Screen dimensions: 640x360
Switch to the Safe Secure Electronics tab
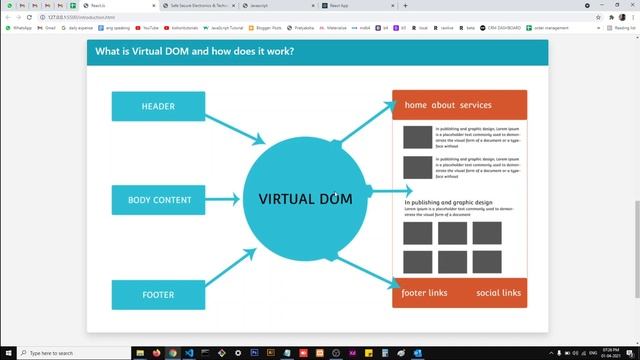click(198, 6)
